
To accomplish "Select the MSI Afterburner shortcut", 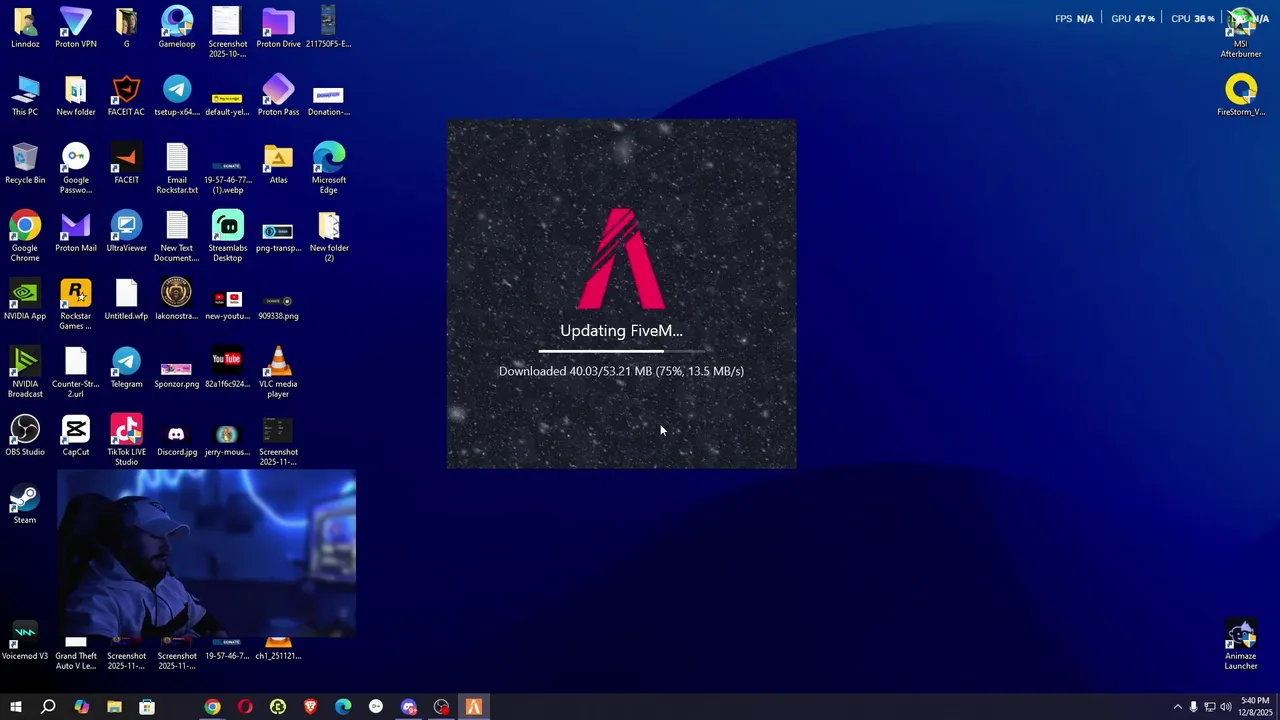I will pos(1241,33).
